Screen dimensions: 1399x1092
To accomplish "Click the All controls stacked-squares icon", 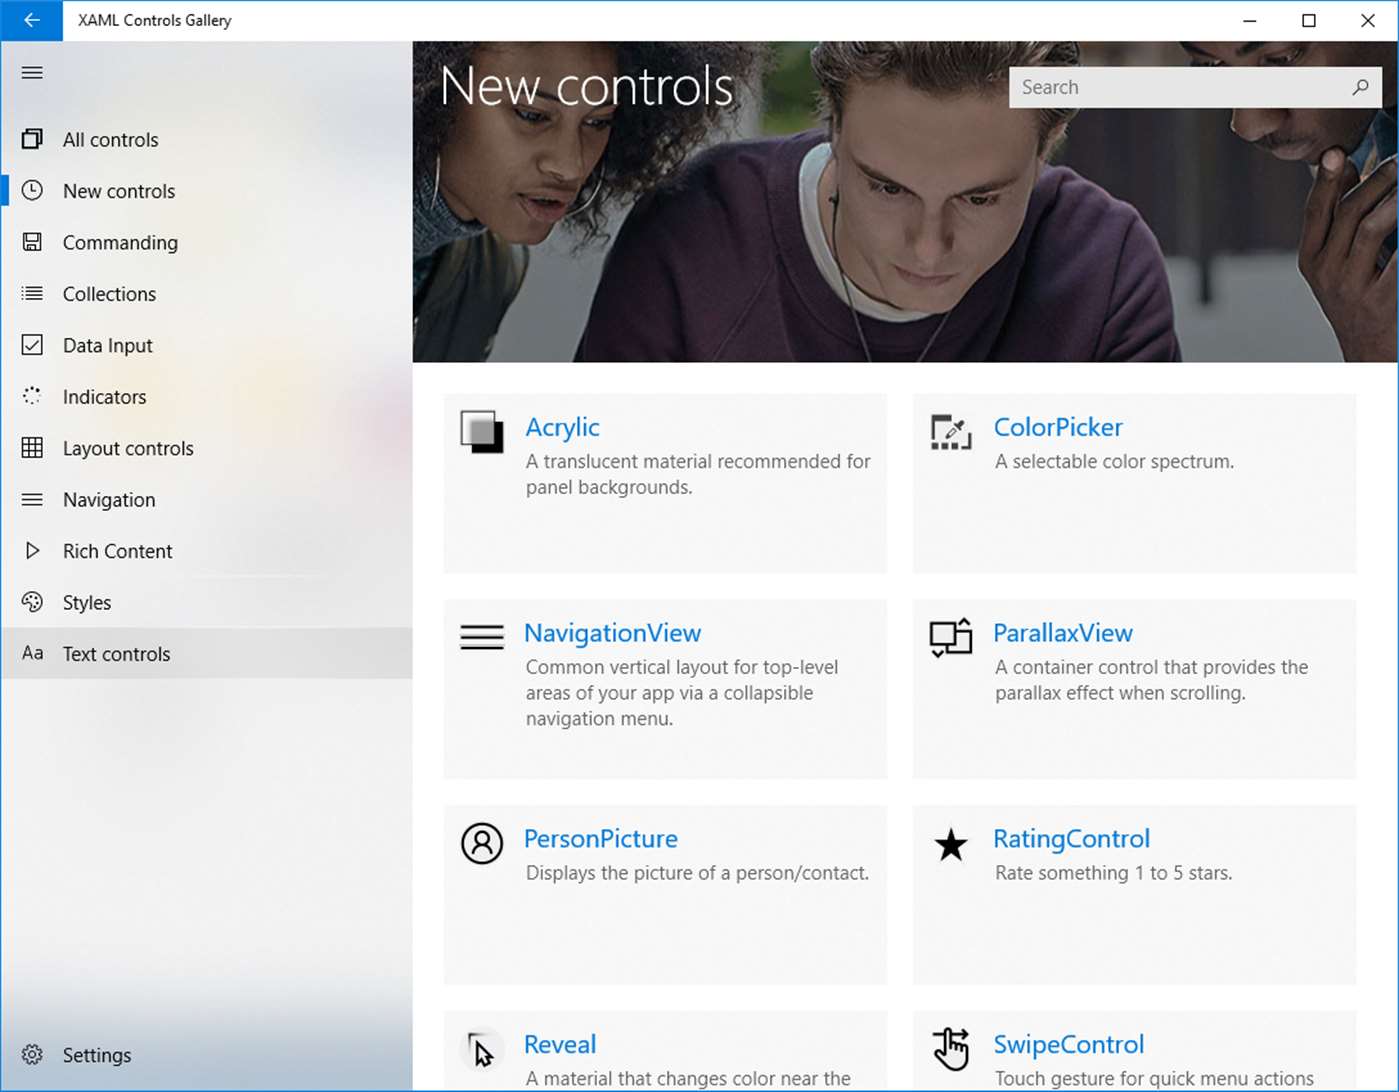I will (x=32, y=139).
